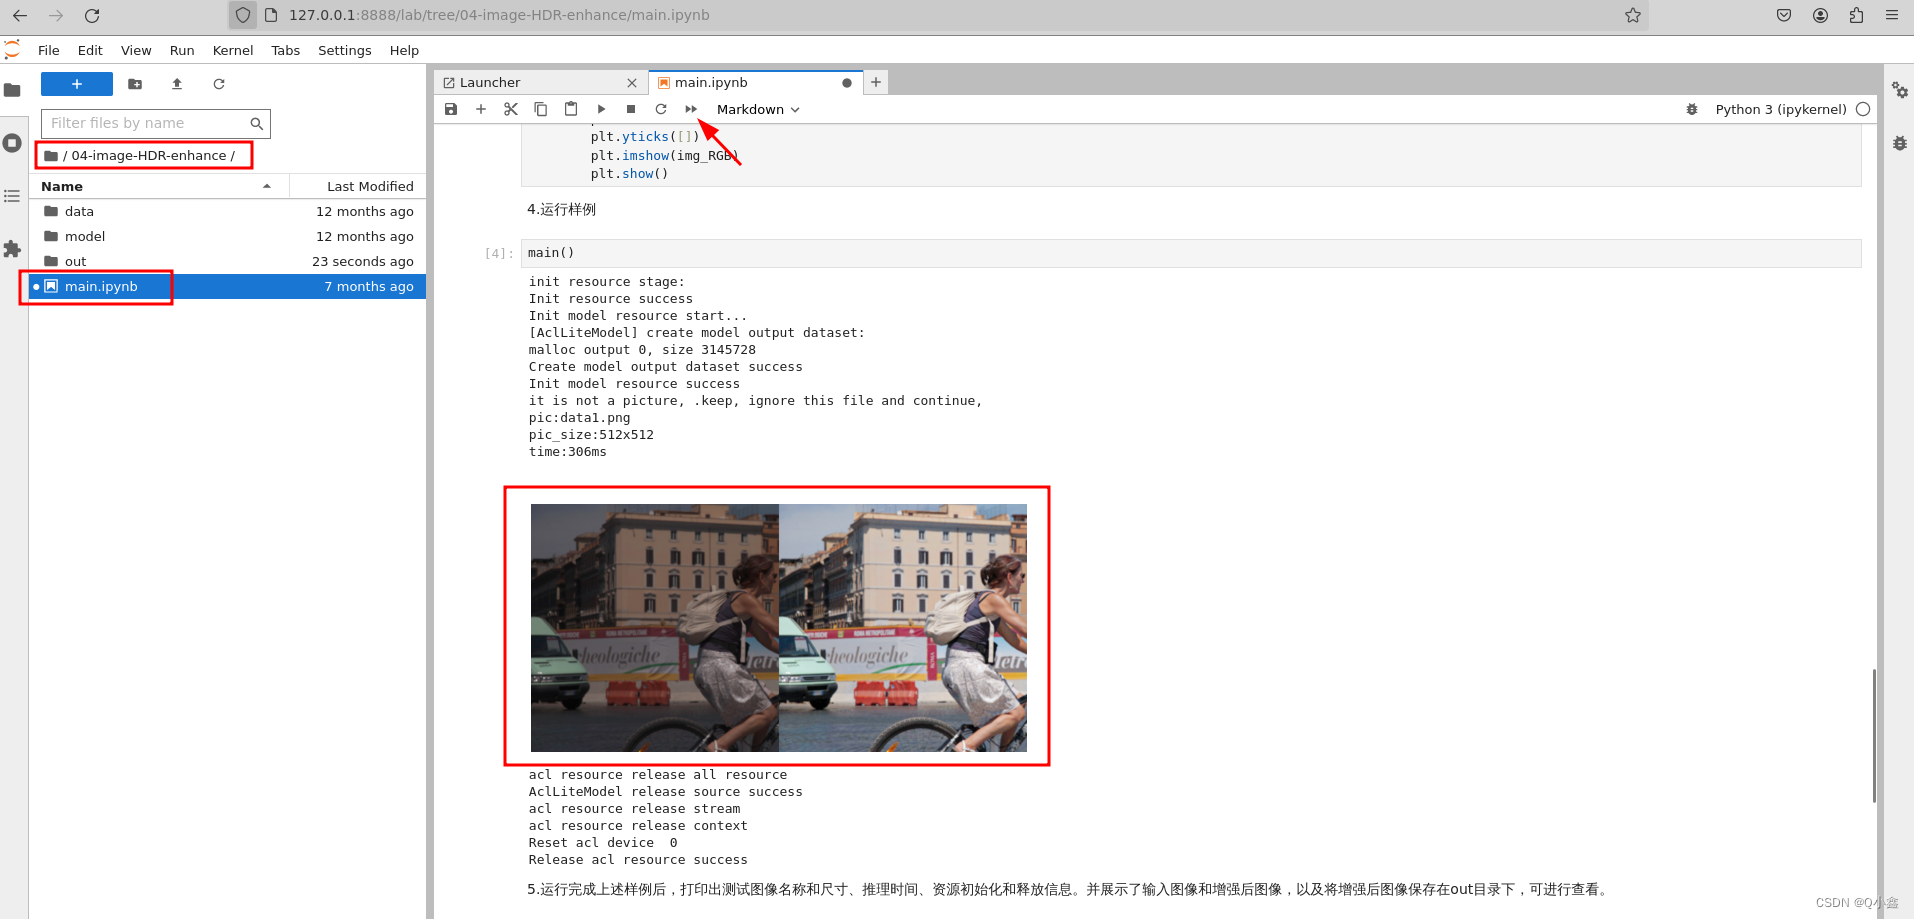Open the property inspector gears on right sidebar

click(x=1900, y=90)
